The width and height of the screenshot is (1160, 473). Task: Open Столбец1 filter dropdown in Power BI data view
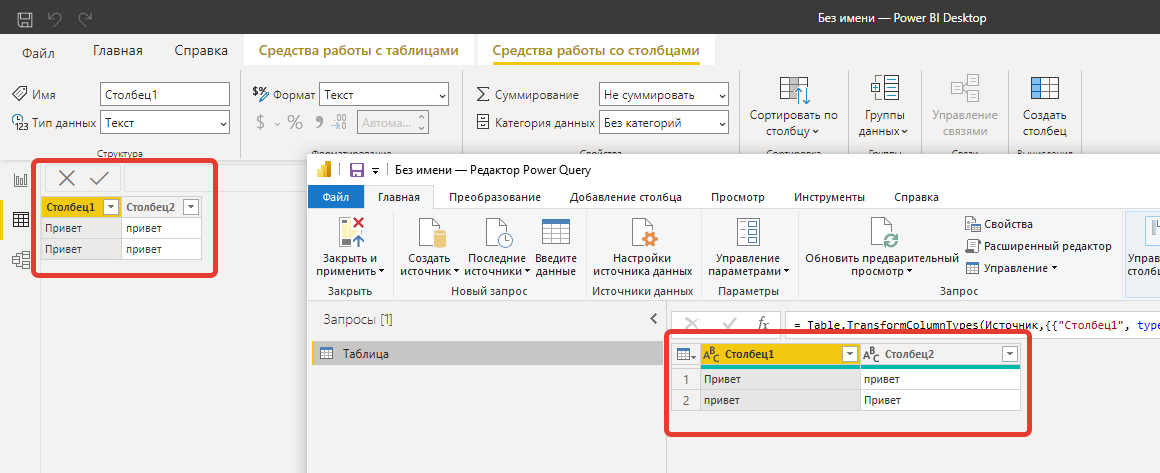click(111, 207)
